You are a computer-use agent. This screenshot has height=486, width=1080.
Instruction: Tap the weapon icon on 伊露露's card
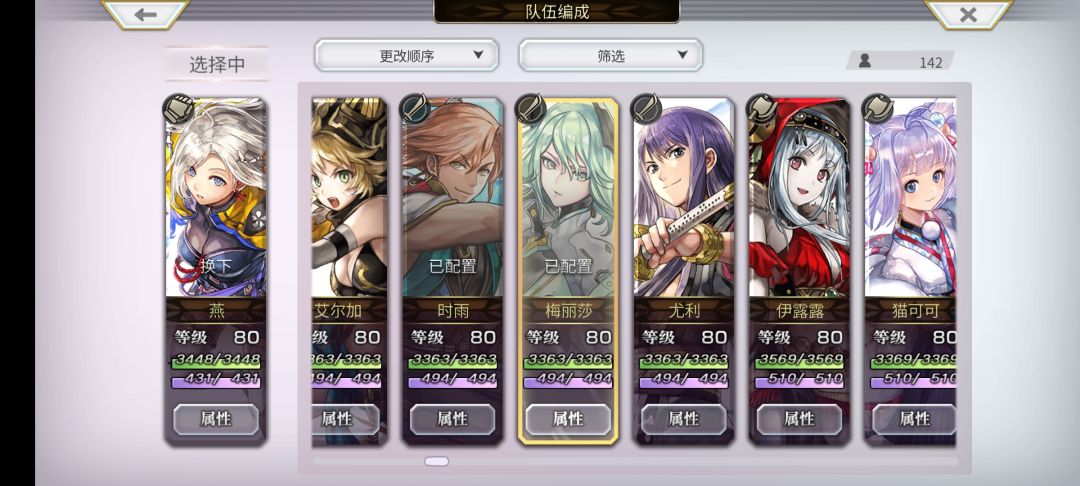[762, 109]
